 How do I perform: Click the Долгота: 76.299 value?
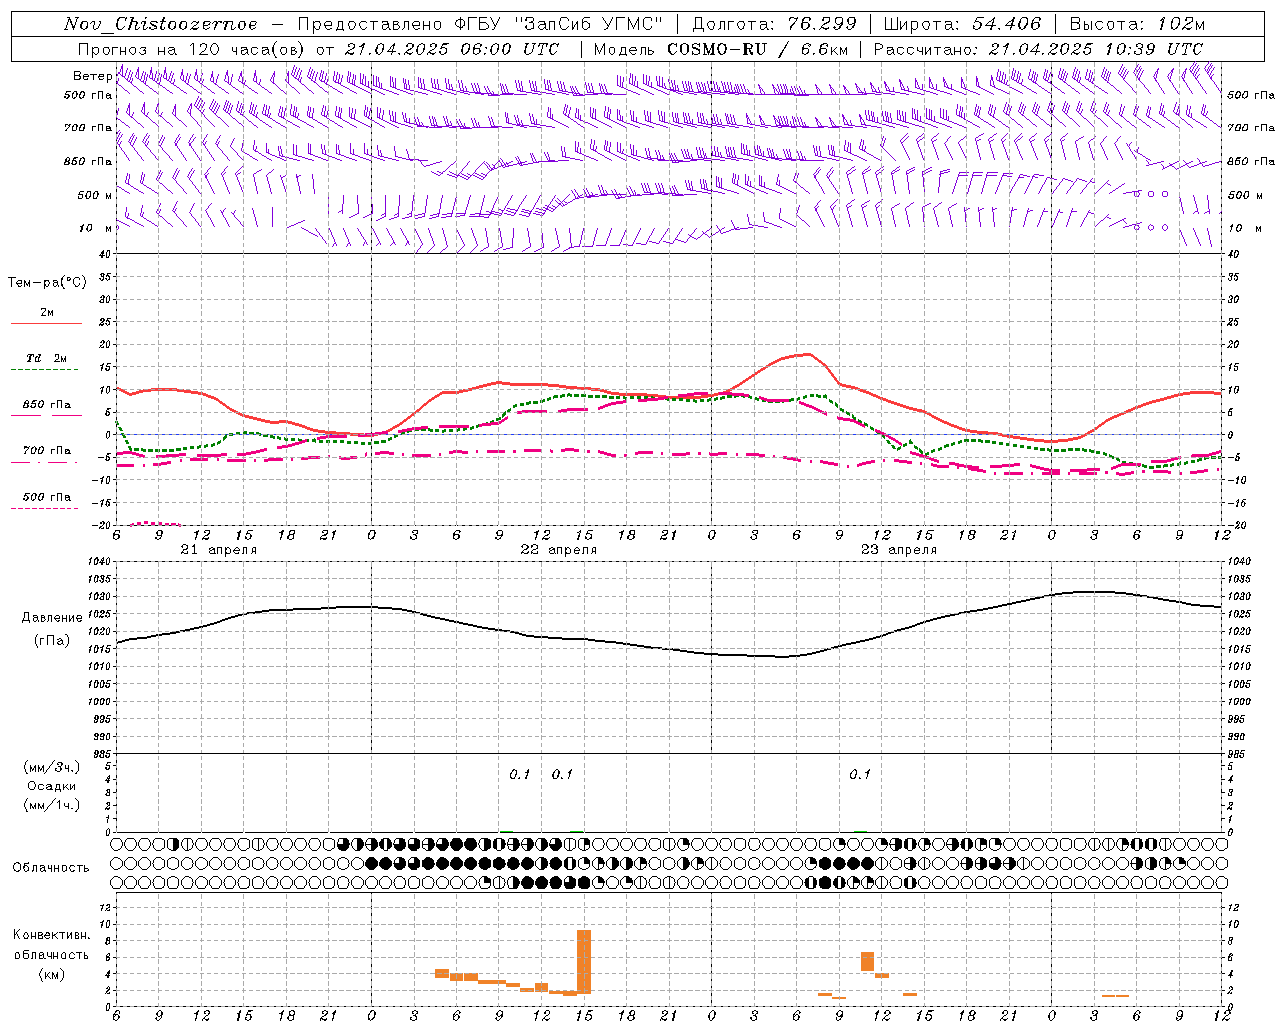point(774,24)
